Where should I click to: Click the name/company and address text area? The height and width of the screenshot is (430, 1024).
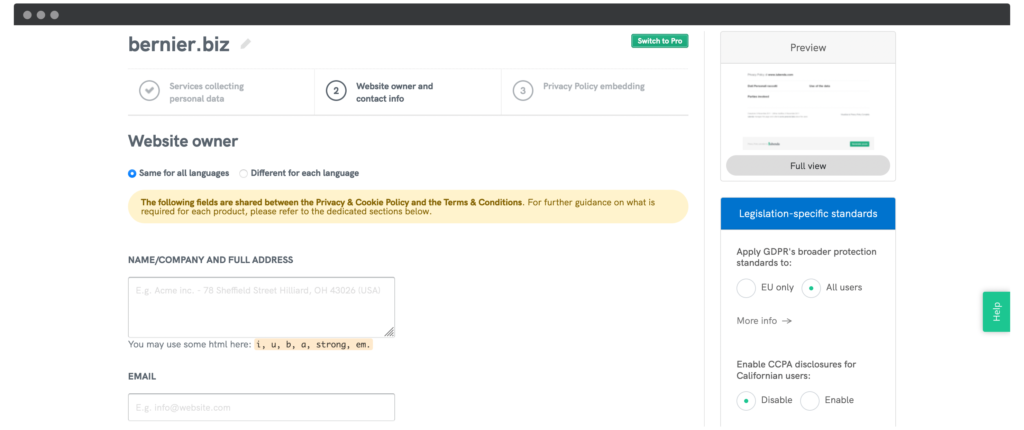click(261, 307)
